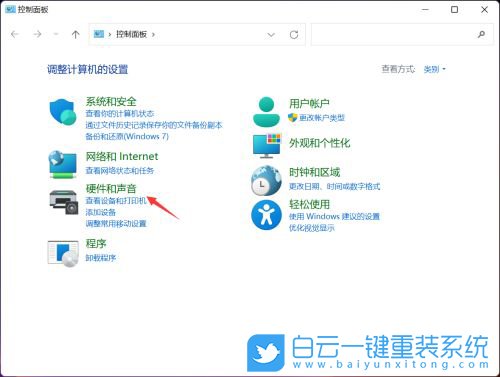500x377 pixels.
Task: Open the Hardware and Sound printer icon
Action: [63, 202]
